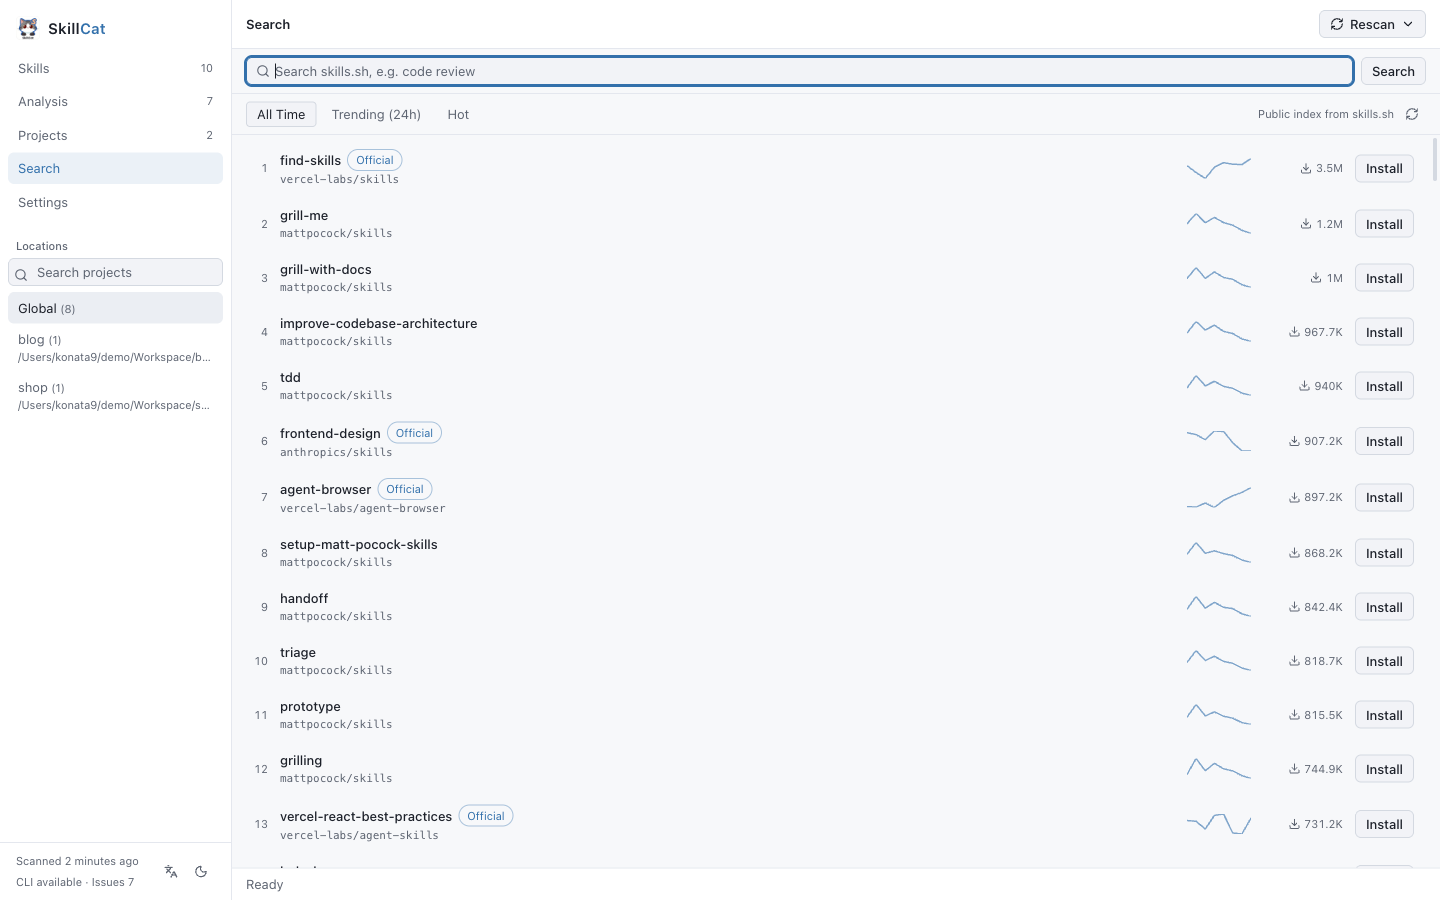This screenshot has height=900, width=1440.
Task: Install vercel-react-best-practices skill
Action: tap(1384, 824)
